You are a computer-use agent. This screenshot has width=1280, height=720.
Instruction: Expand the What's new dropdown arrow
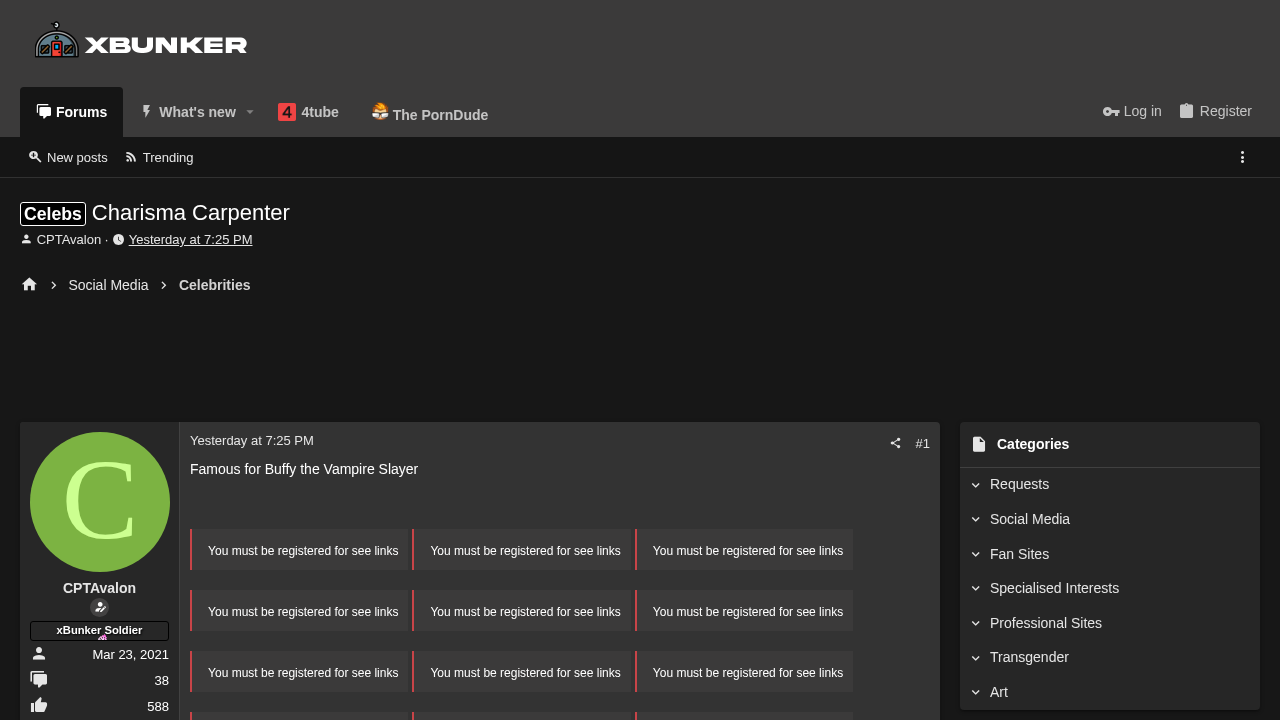coord(250,112)
